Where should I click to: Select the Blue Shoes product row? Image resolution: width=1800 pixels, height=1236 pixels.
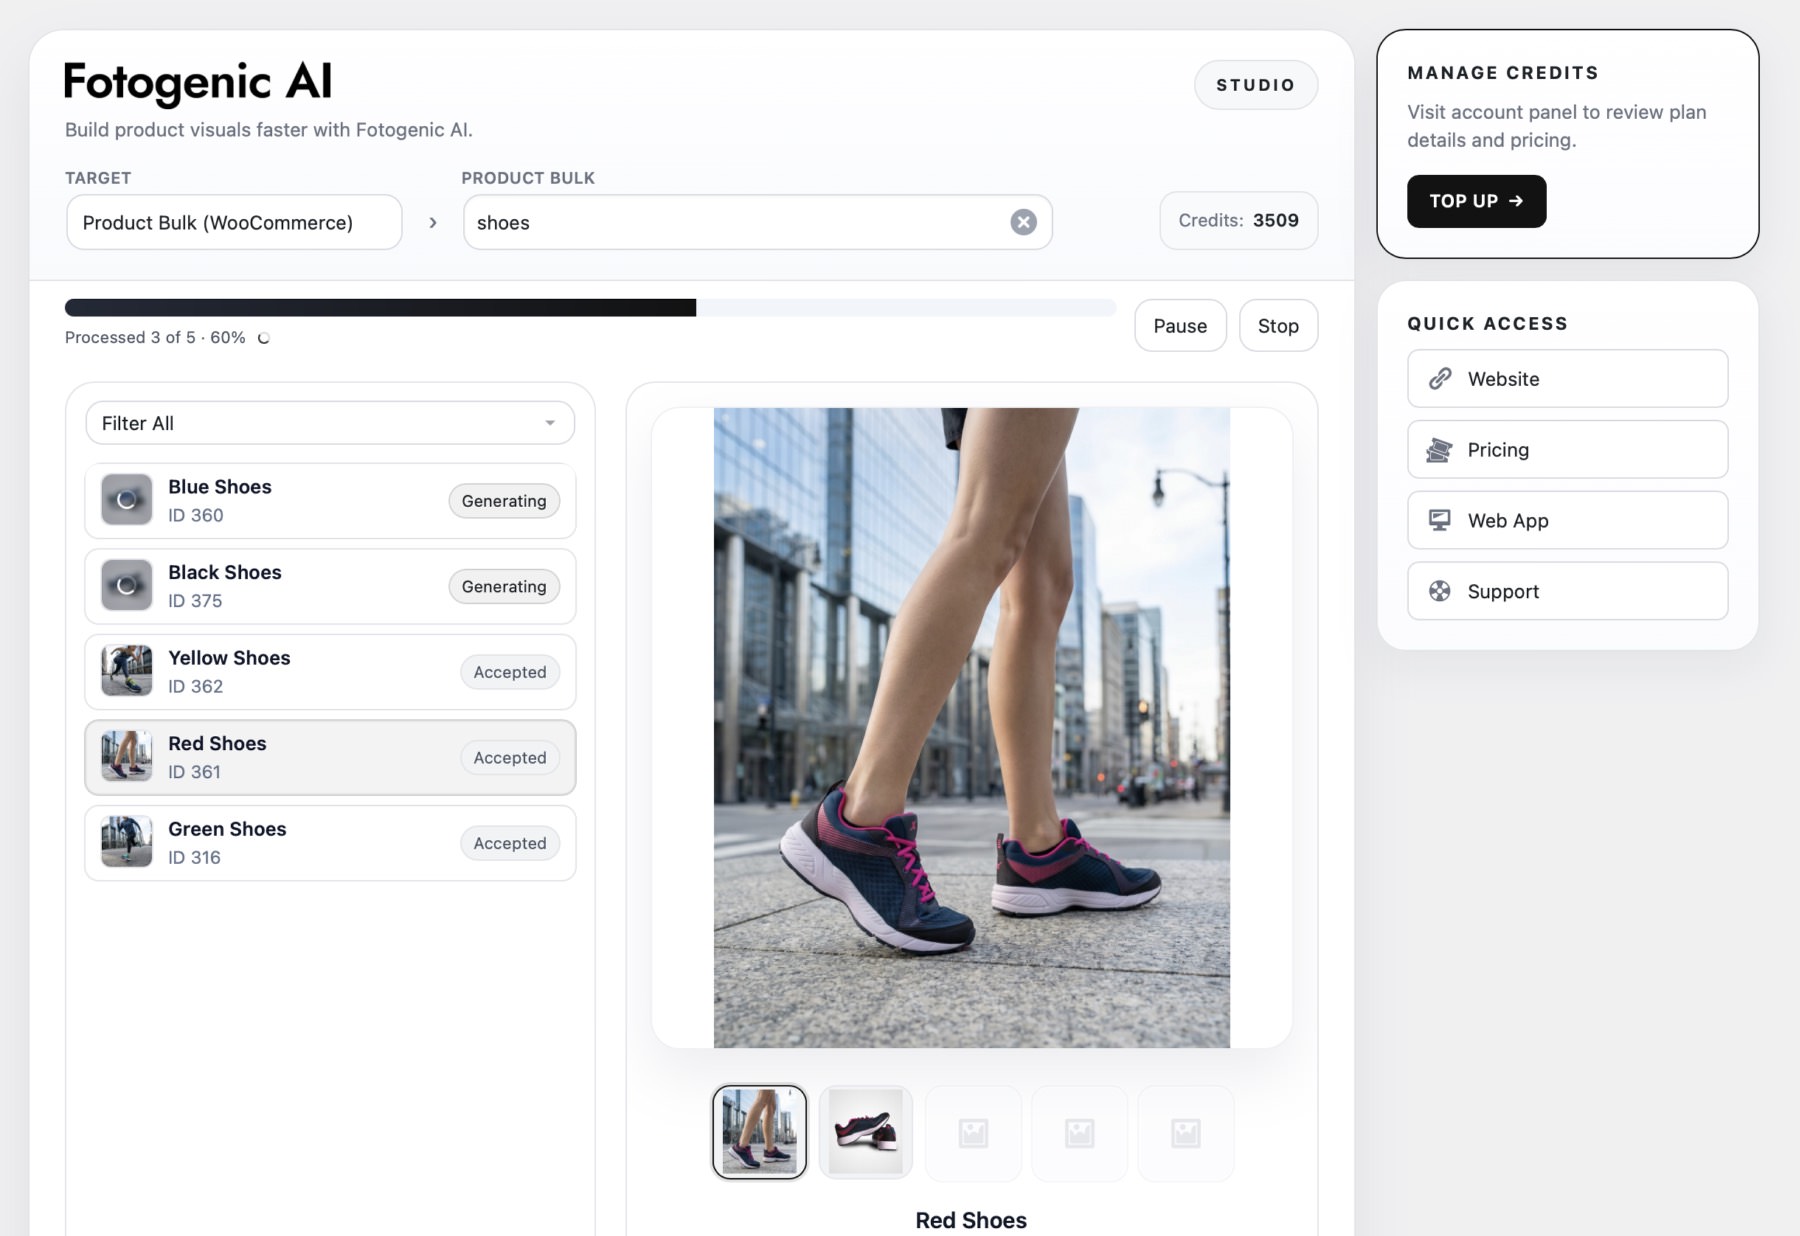point(330,501)
